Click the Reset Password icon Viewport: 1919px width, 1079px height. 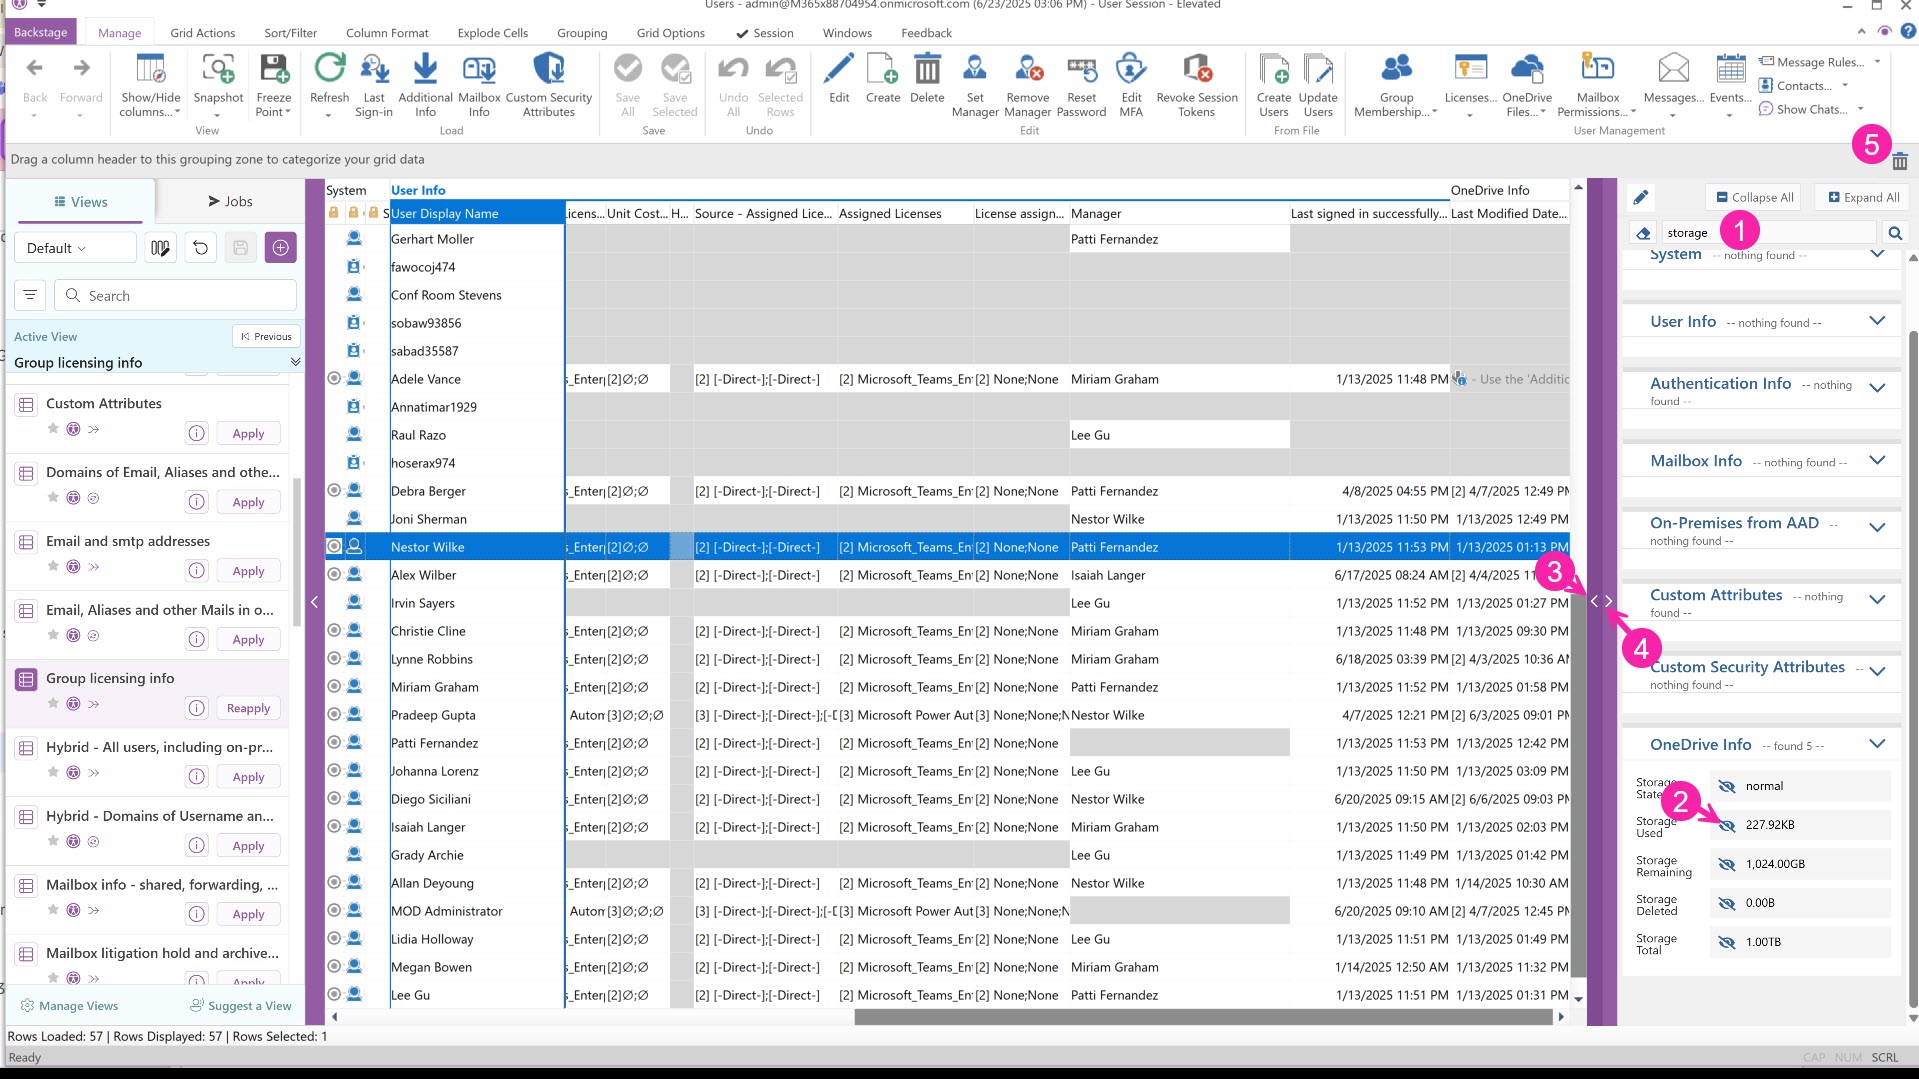click(x=1080, y=70)
